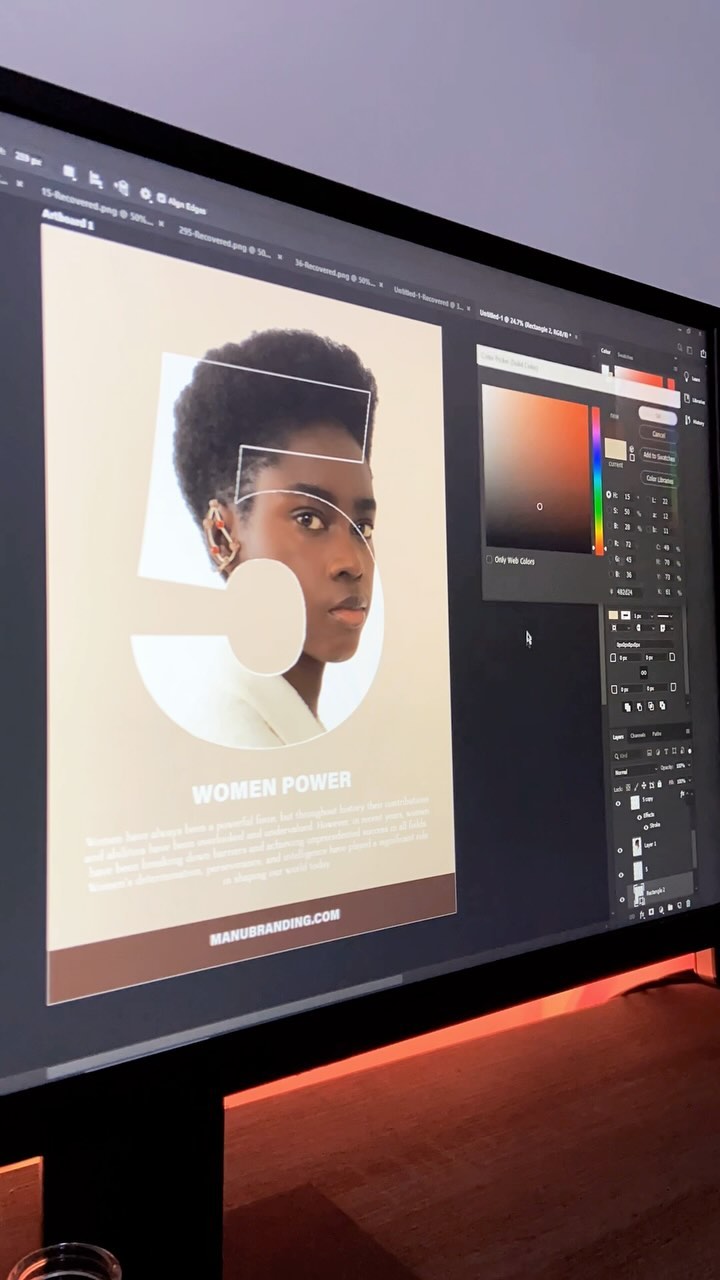Click the rainbow hue slider strip
720x1280 pixels.
pos(596,480)
